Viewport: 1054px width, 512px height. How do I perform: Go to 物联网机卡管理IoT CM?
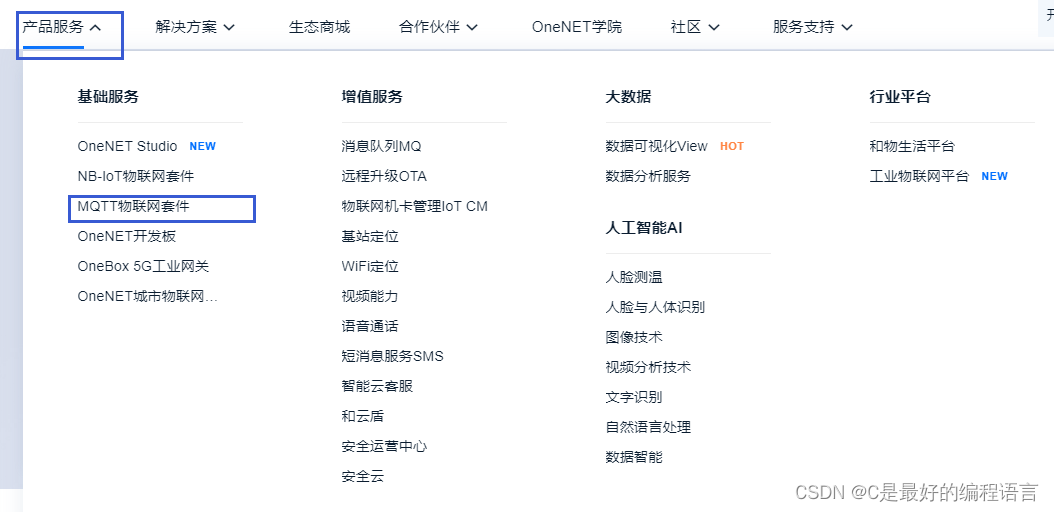[x=415, y=206]
